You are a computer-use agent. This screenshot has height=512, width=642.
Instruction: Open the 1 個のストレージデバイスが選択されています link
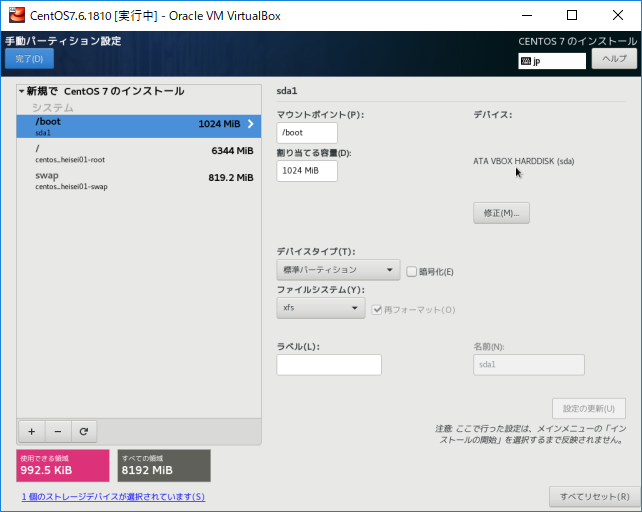point(113,496)
